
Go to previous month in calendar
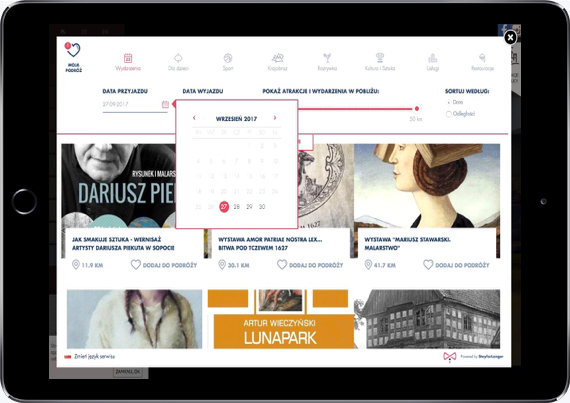[x=194, y=118]
